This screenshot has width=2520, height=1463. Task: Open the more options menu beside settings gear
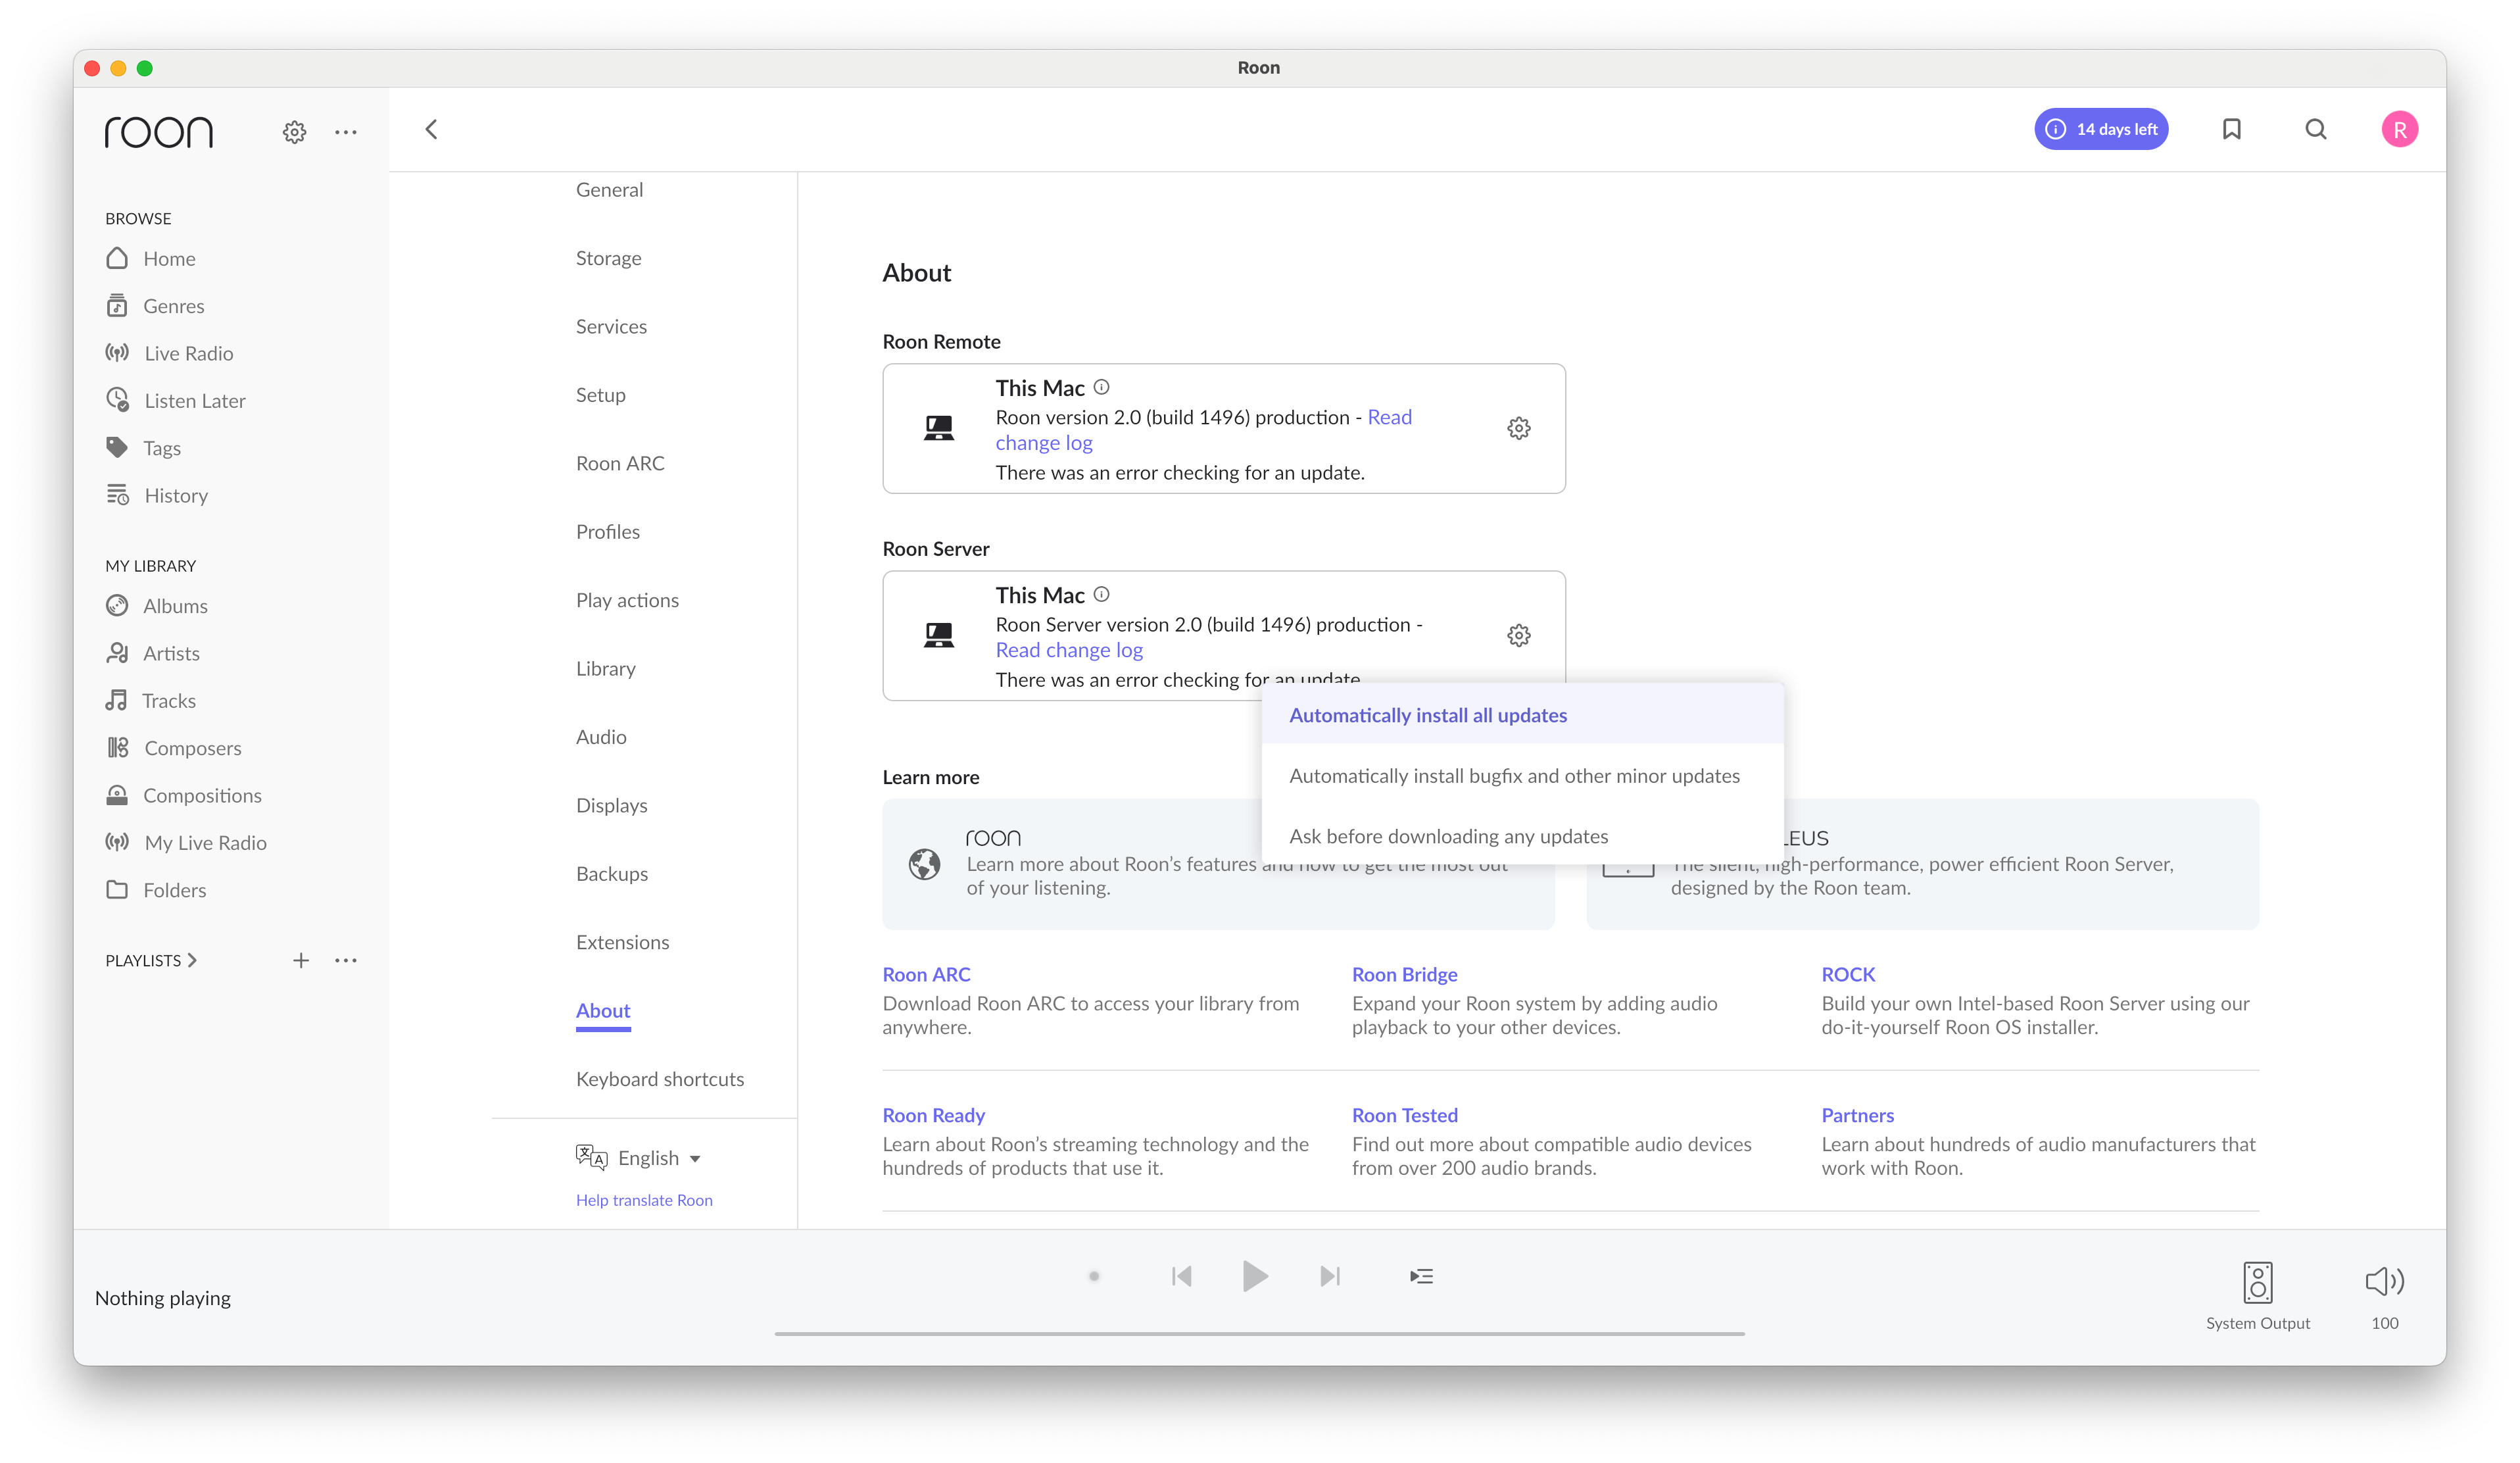(346, 131)
